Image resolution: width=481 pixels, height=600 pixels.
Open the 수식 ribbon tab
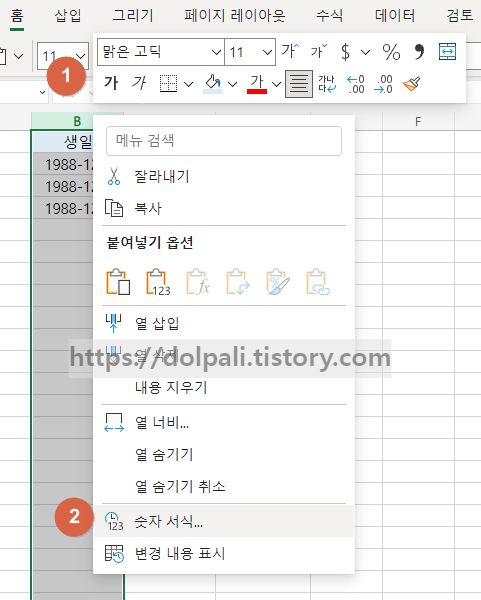tap(329, 16)
